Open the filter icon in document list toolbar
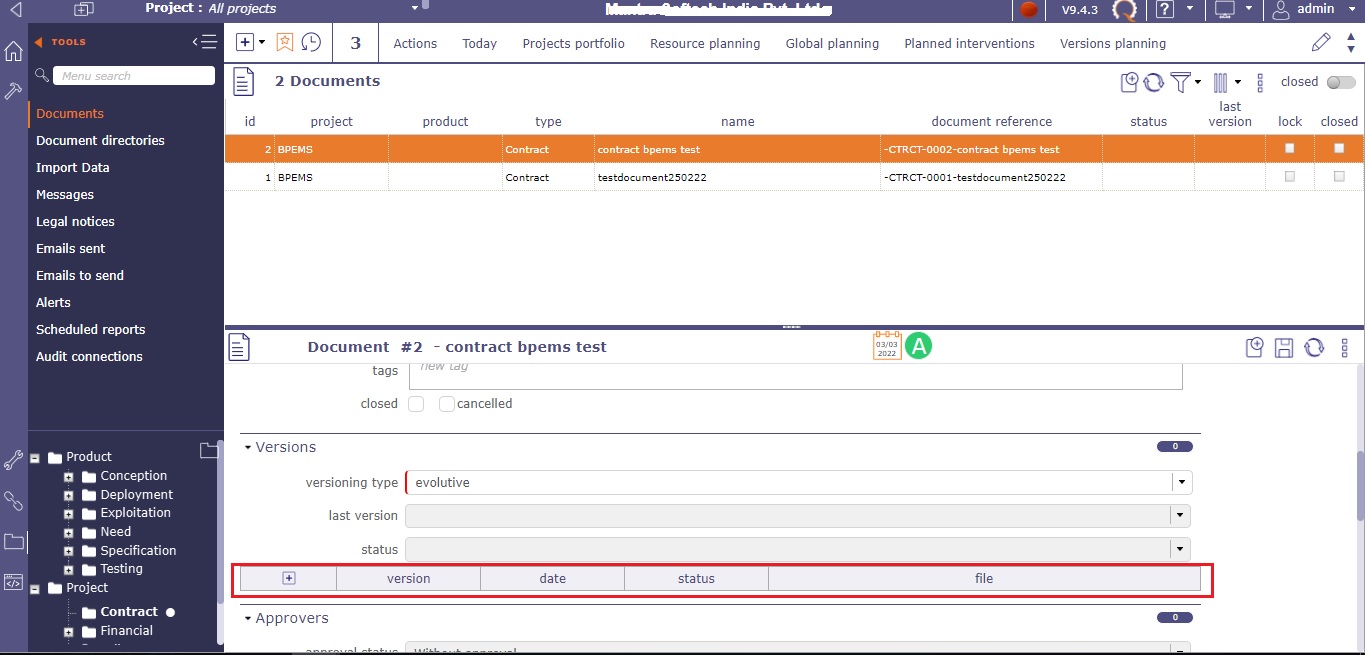 [1180, 82]
